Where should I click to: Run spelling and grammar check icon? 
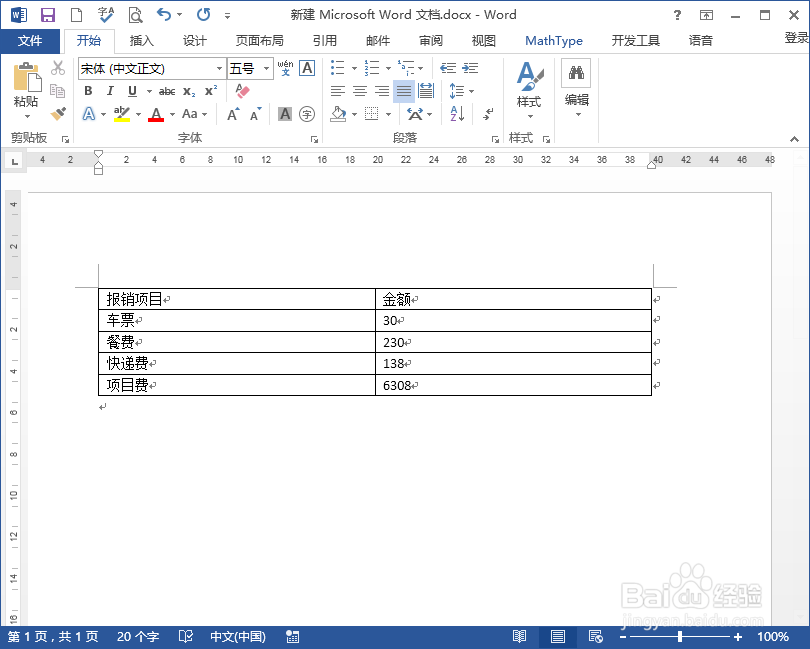click(x=105, y=15)
